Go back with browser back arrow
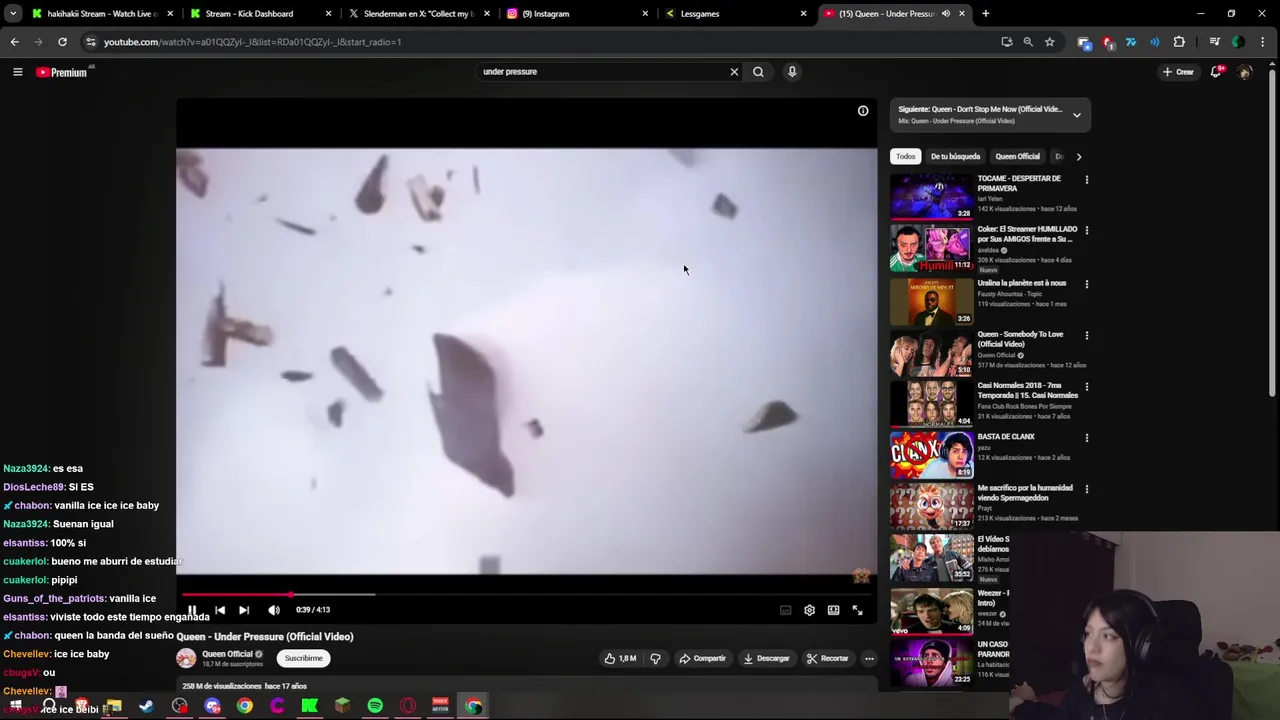This screenshot has height=720, width=1280. click(x=14, y=42)
